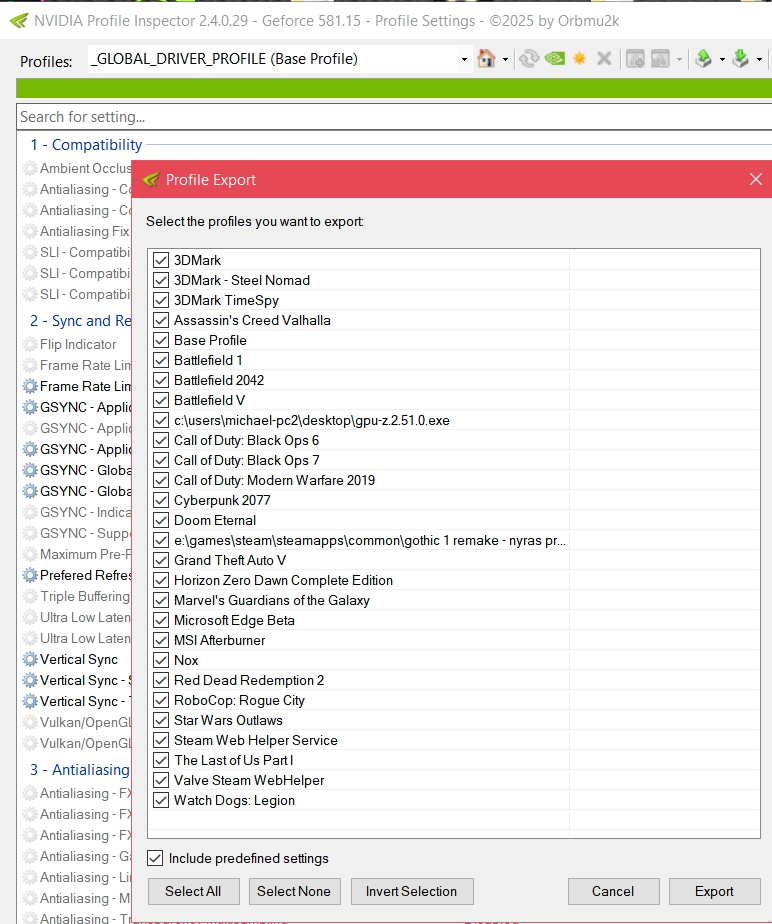772x924 pixels.
Task: Uncheck the Nox profile checkbox
Action: pos(161,661)
